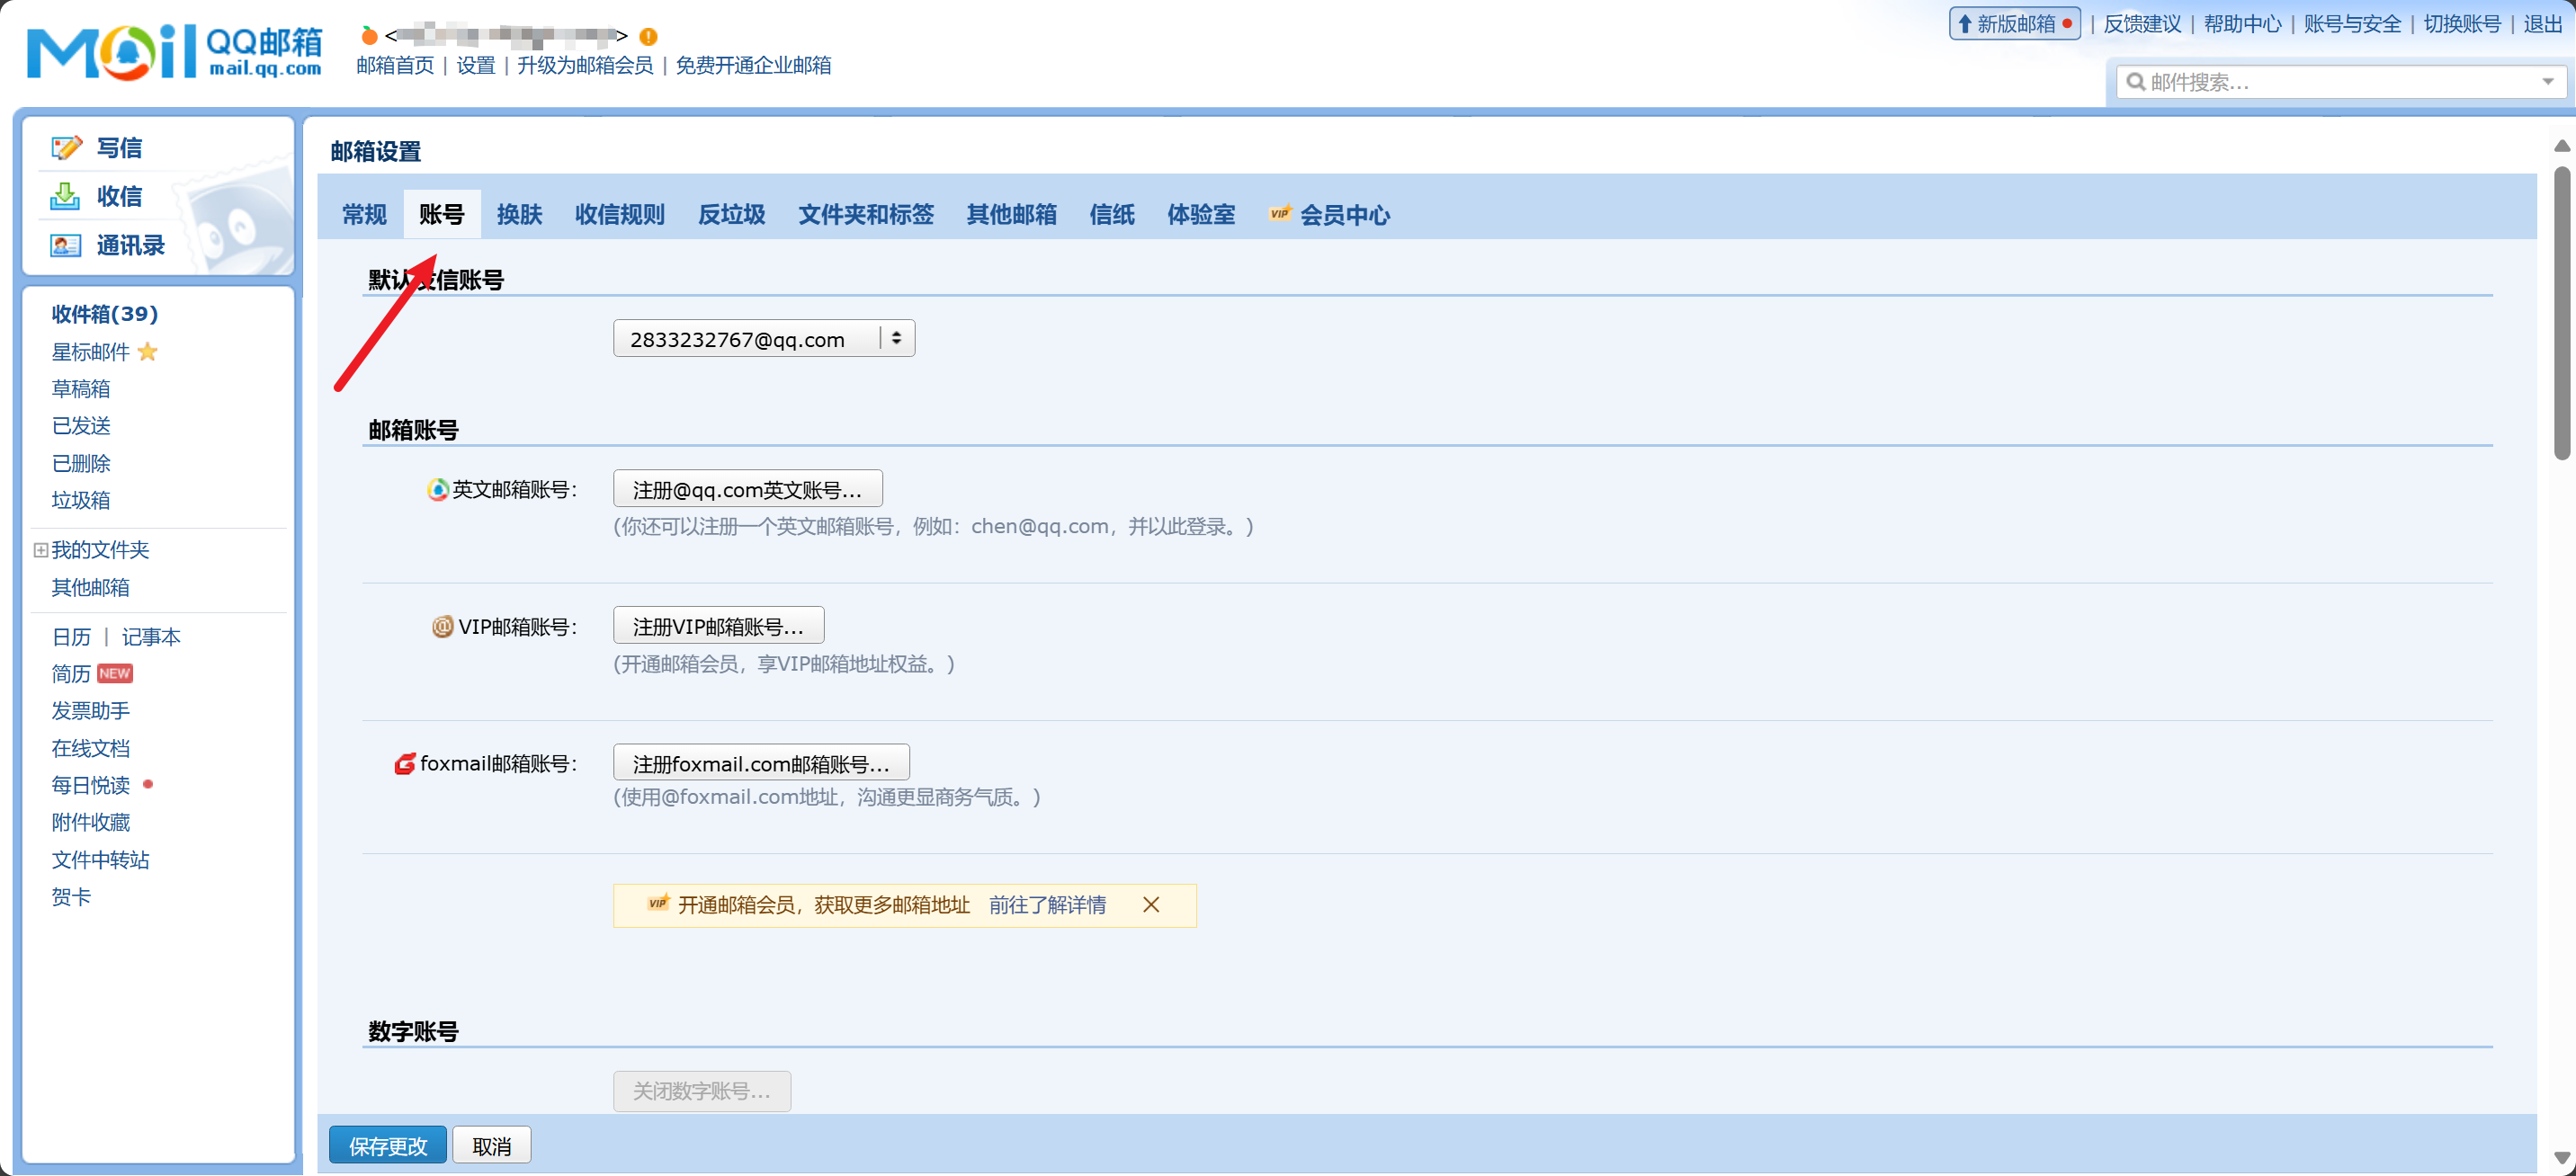Click the VIP badge icon next to 会员中心
This screenshot has height=1176, width=2576.
(1279, 213)
